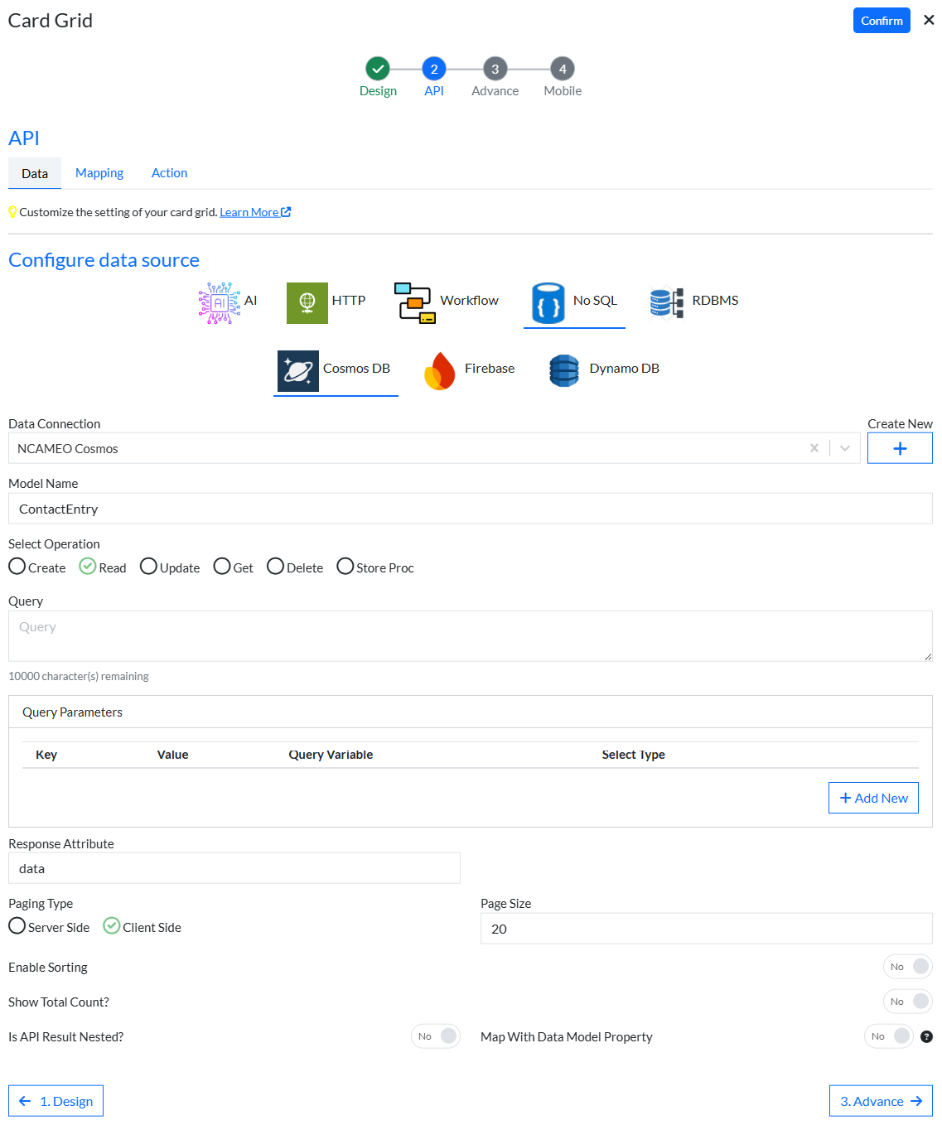The image size is (942, 1125).
Task: Switch to the Mapping tab
Action: point(99,173)
